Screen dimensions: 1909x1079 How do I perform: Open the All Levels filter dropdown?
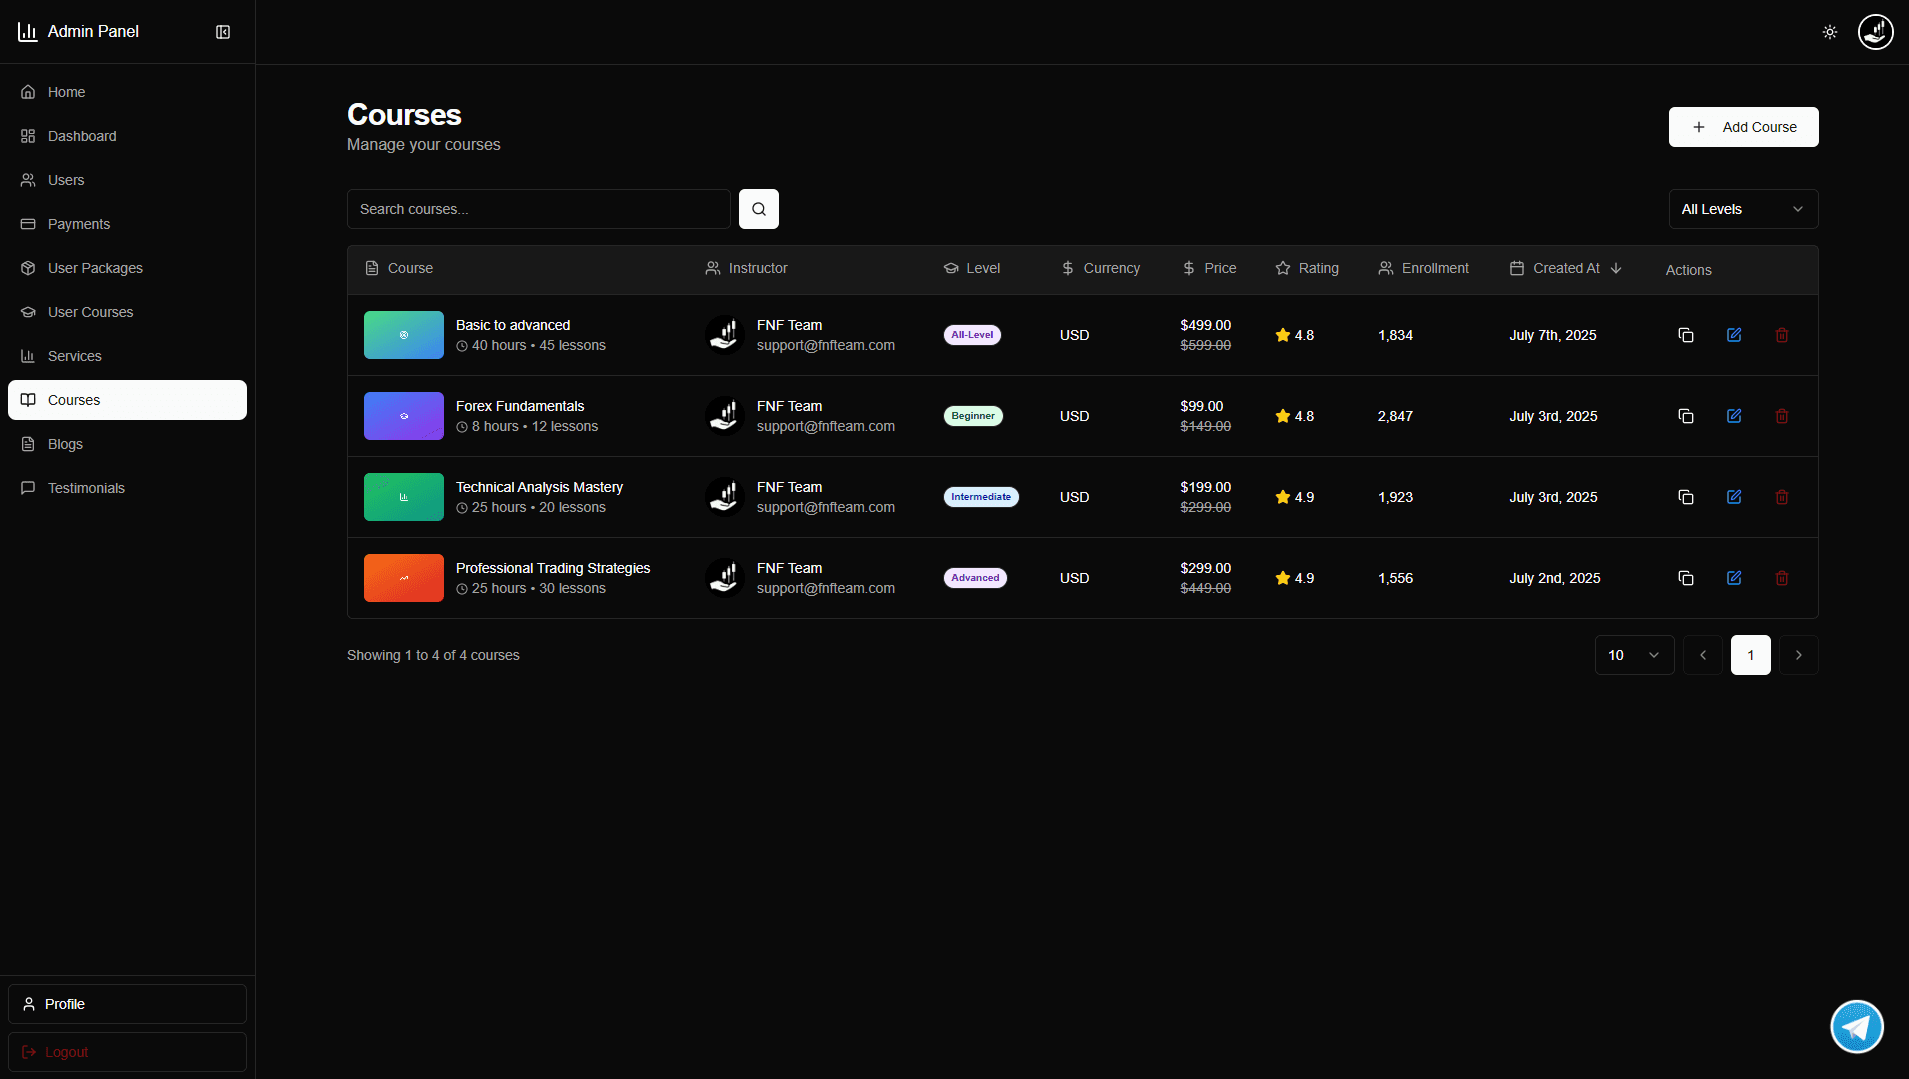pyautogui.click(x=1743, y=209)
